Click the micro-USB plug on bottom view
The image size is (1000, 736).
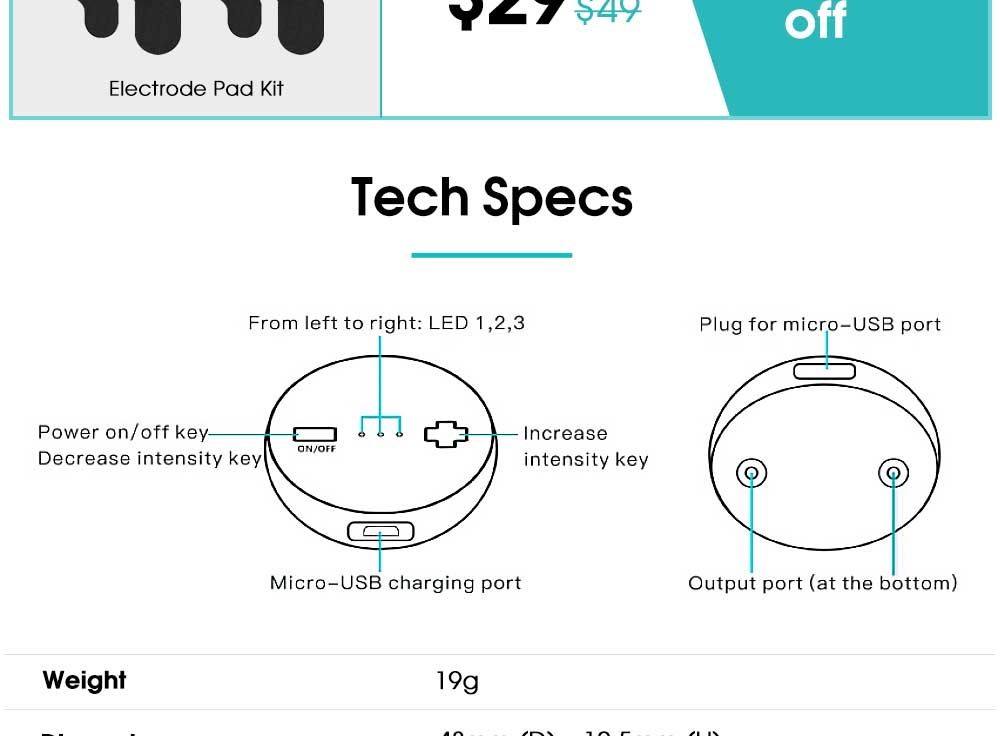(x=825, y=371)
